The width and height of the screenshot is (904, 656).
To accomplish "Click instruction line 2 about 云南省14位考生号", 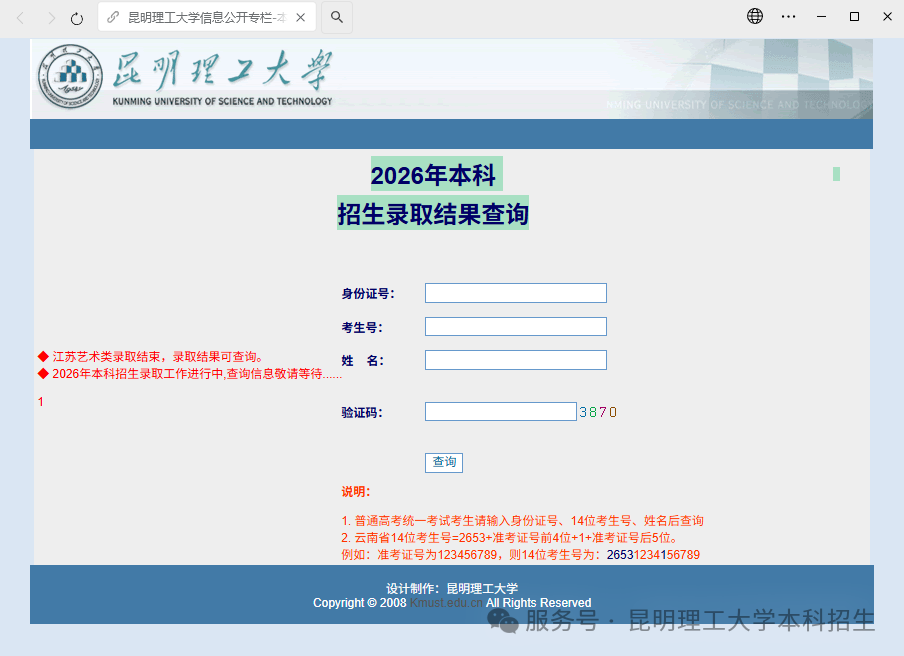I will pos(511,538).
